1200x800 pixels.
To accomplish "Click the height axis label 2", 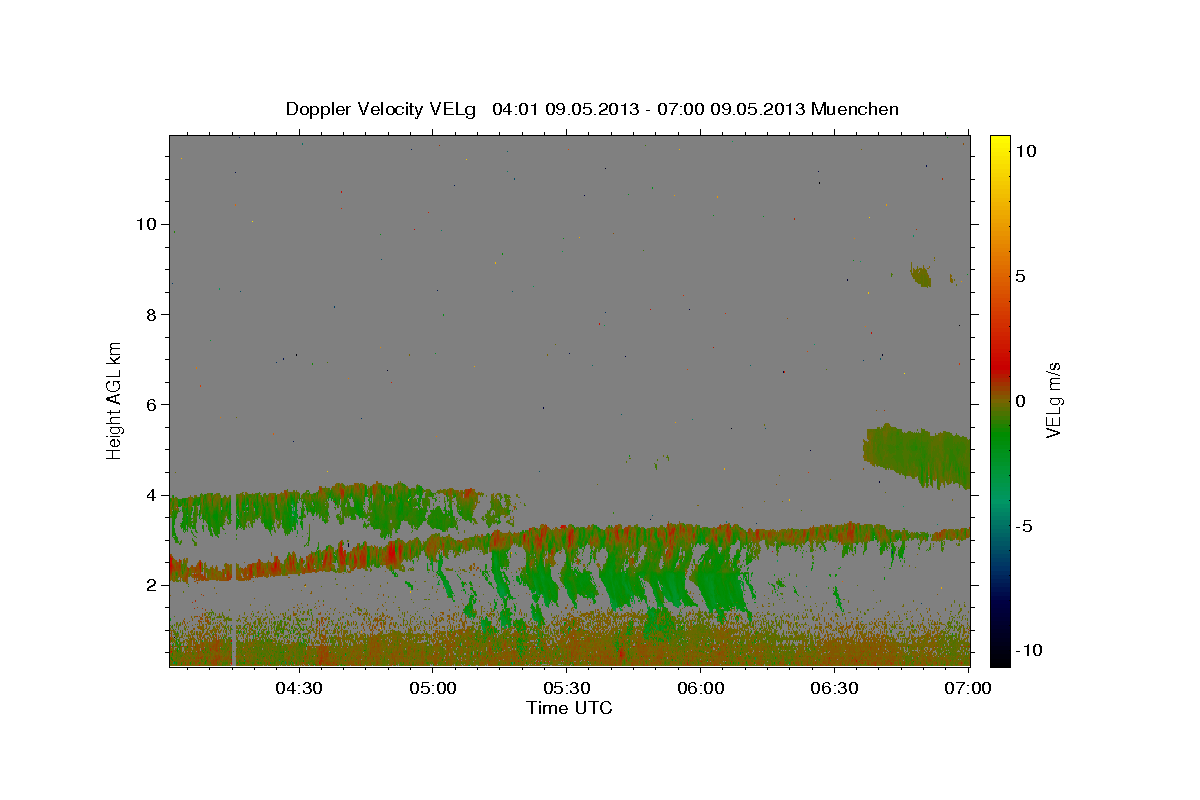I will click(x=149, y=585).
